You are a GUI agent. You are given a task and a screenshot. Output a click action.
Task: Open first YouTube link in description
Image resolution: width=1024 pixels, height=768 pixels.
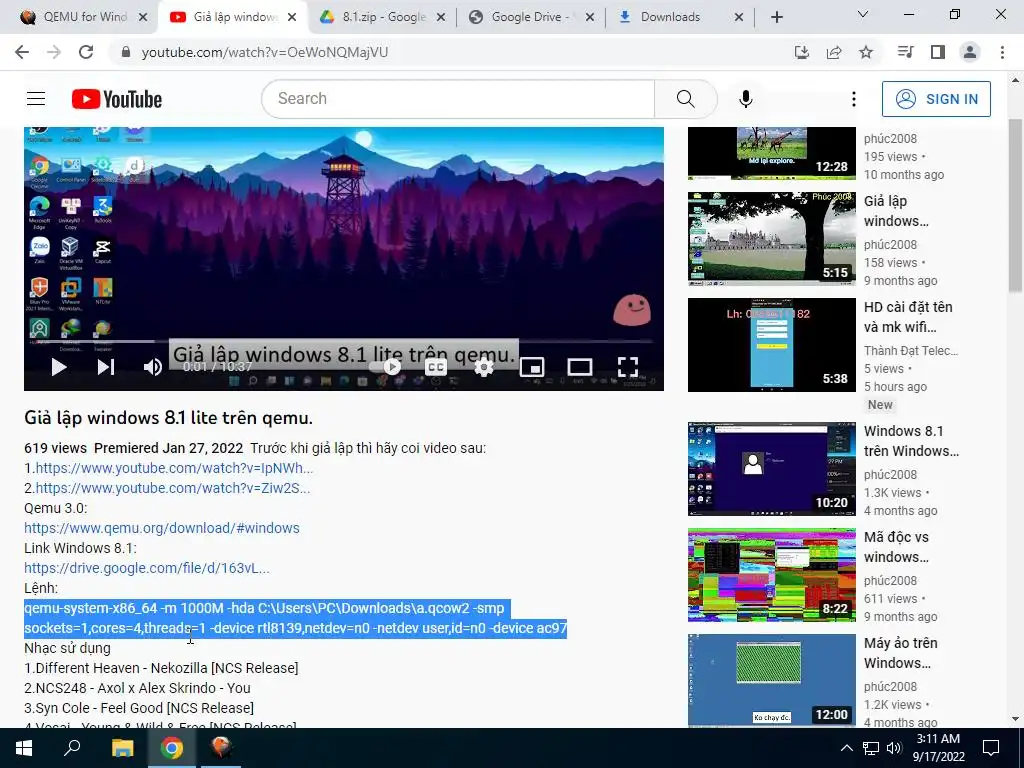(x=174, y=468)
